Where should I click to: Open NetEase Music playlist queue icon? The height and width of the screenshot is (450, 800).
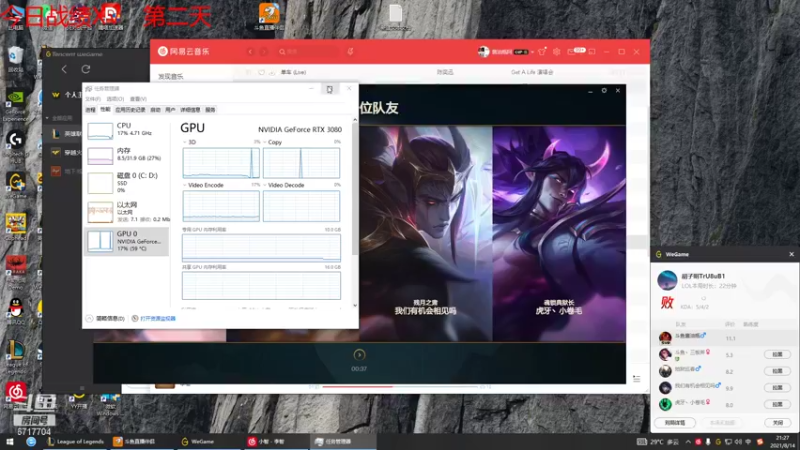(x=637, y=379)
